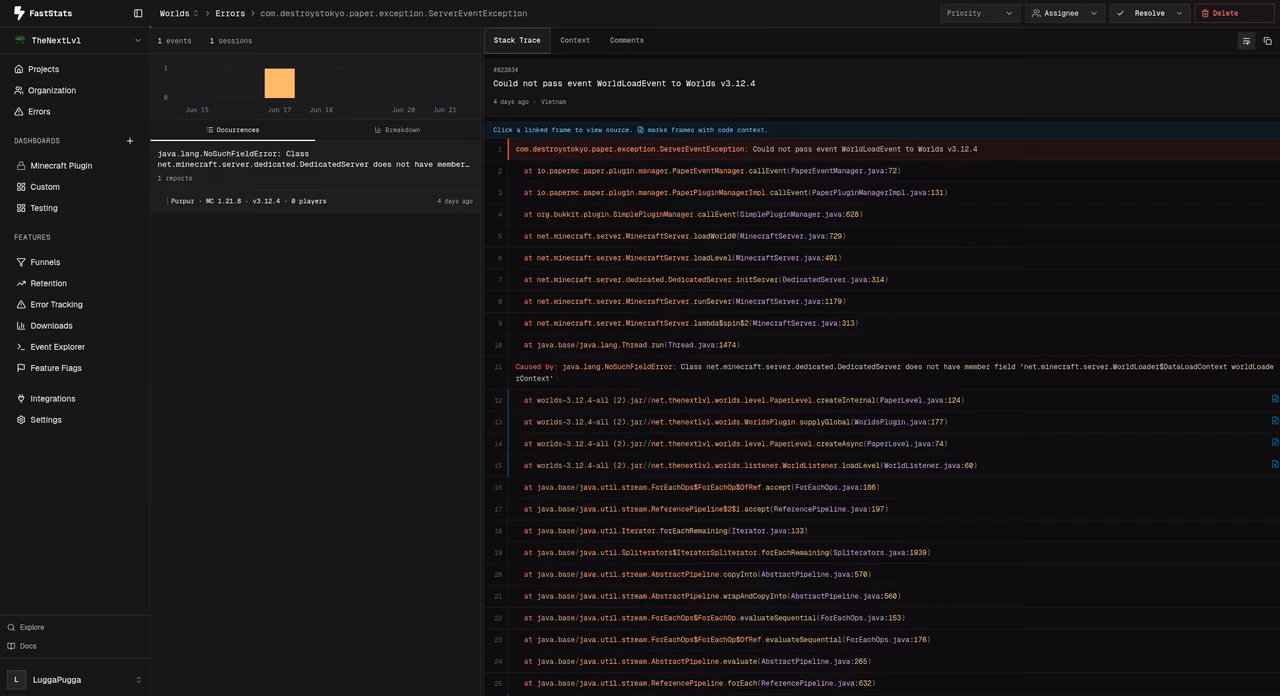
Task: Delete this error with the Delete button
Action: pyautogui.click(x=1234, y=13)
